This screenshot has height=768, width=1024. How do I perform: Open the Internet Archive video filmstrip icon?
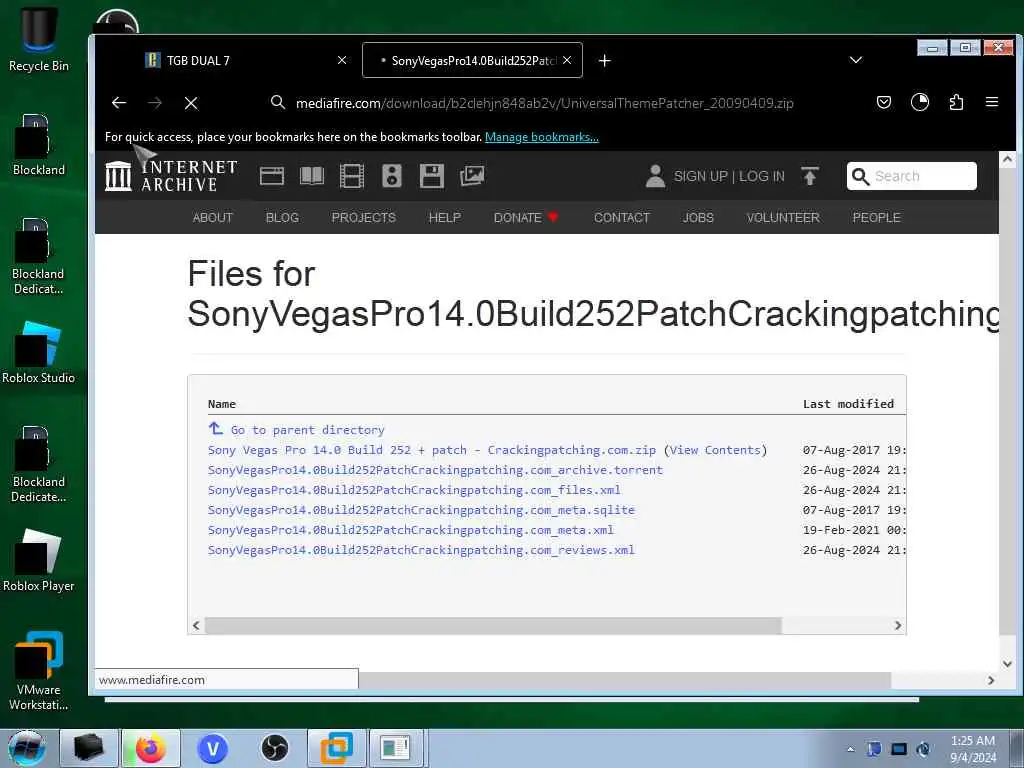click(351, 176)
